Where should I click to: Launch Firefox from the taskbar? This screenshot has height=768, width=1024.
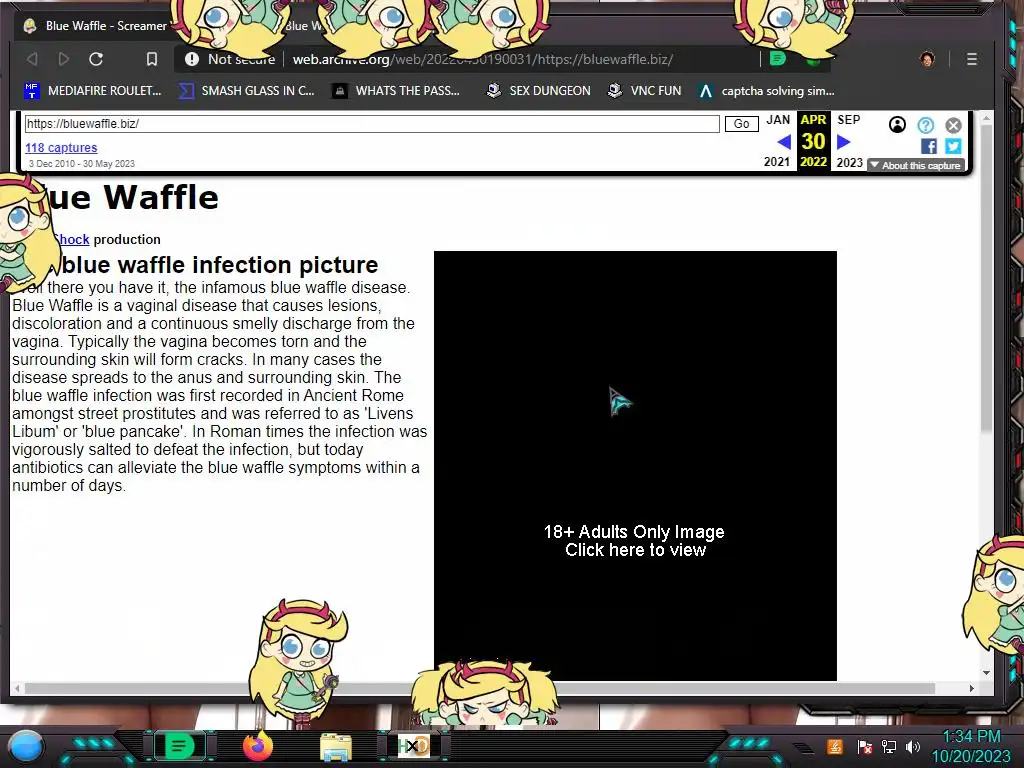tap(257, 746)
